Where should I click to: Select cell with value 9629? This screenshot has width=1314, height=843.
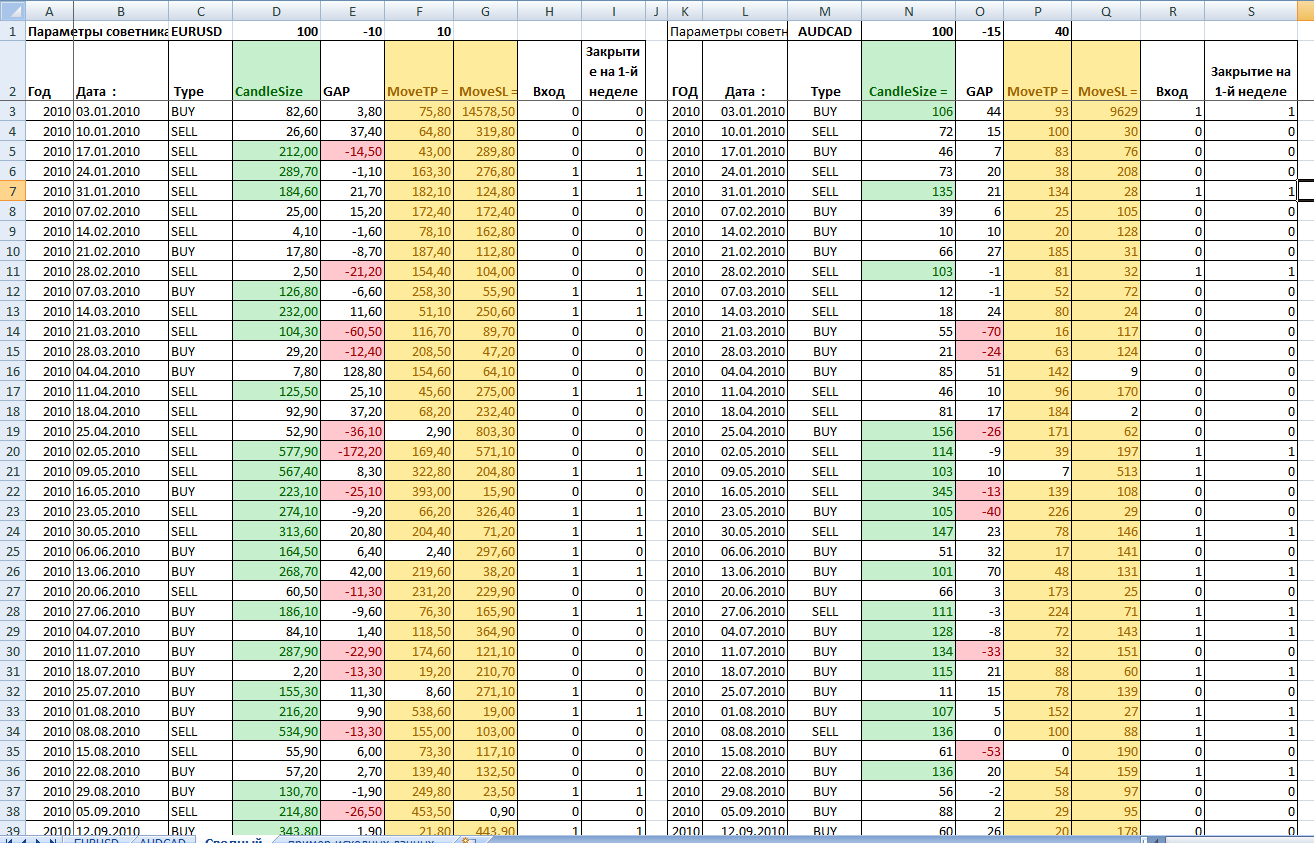[1106, 111]
